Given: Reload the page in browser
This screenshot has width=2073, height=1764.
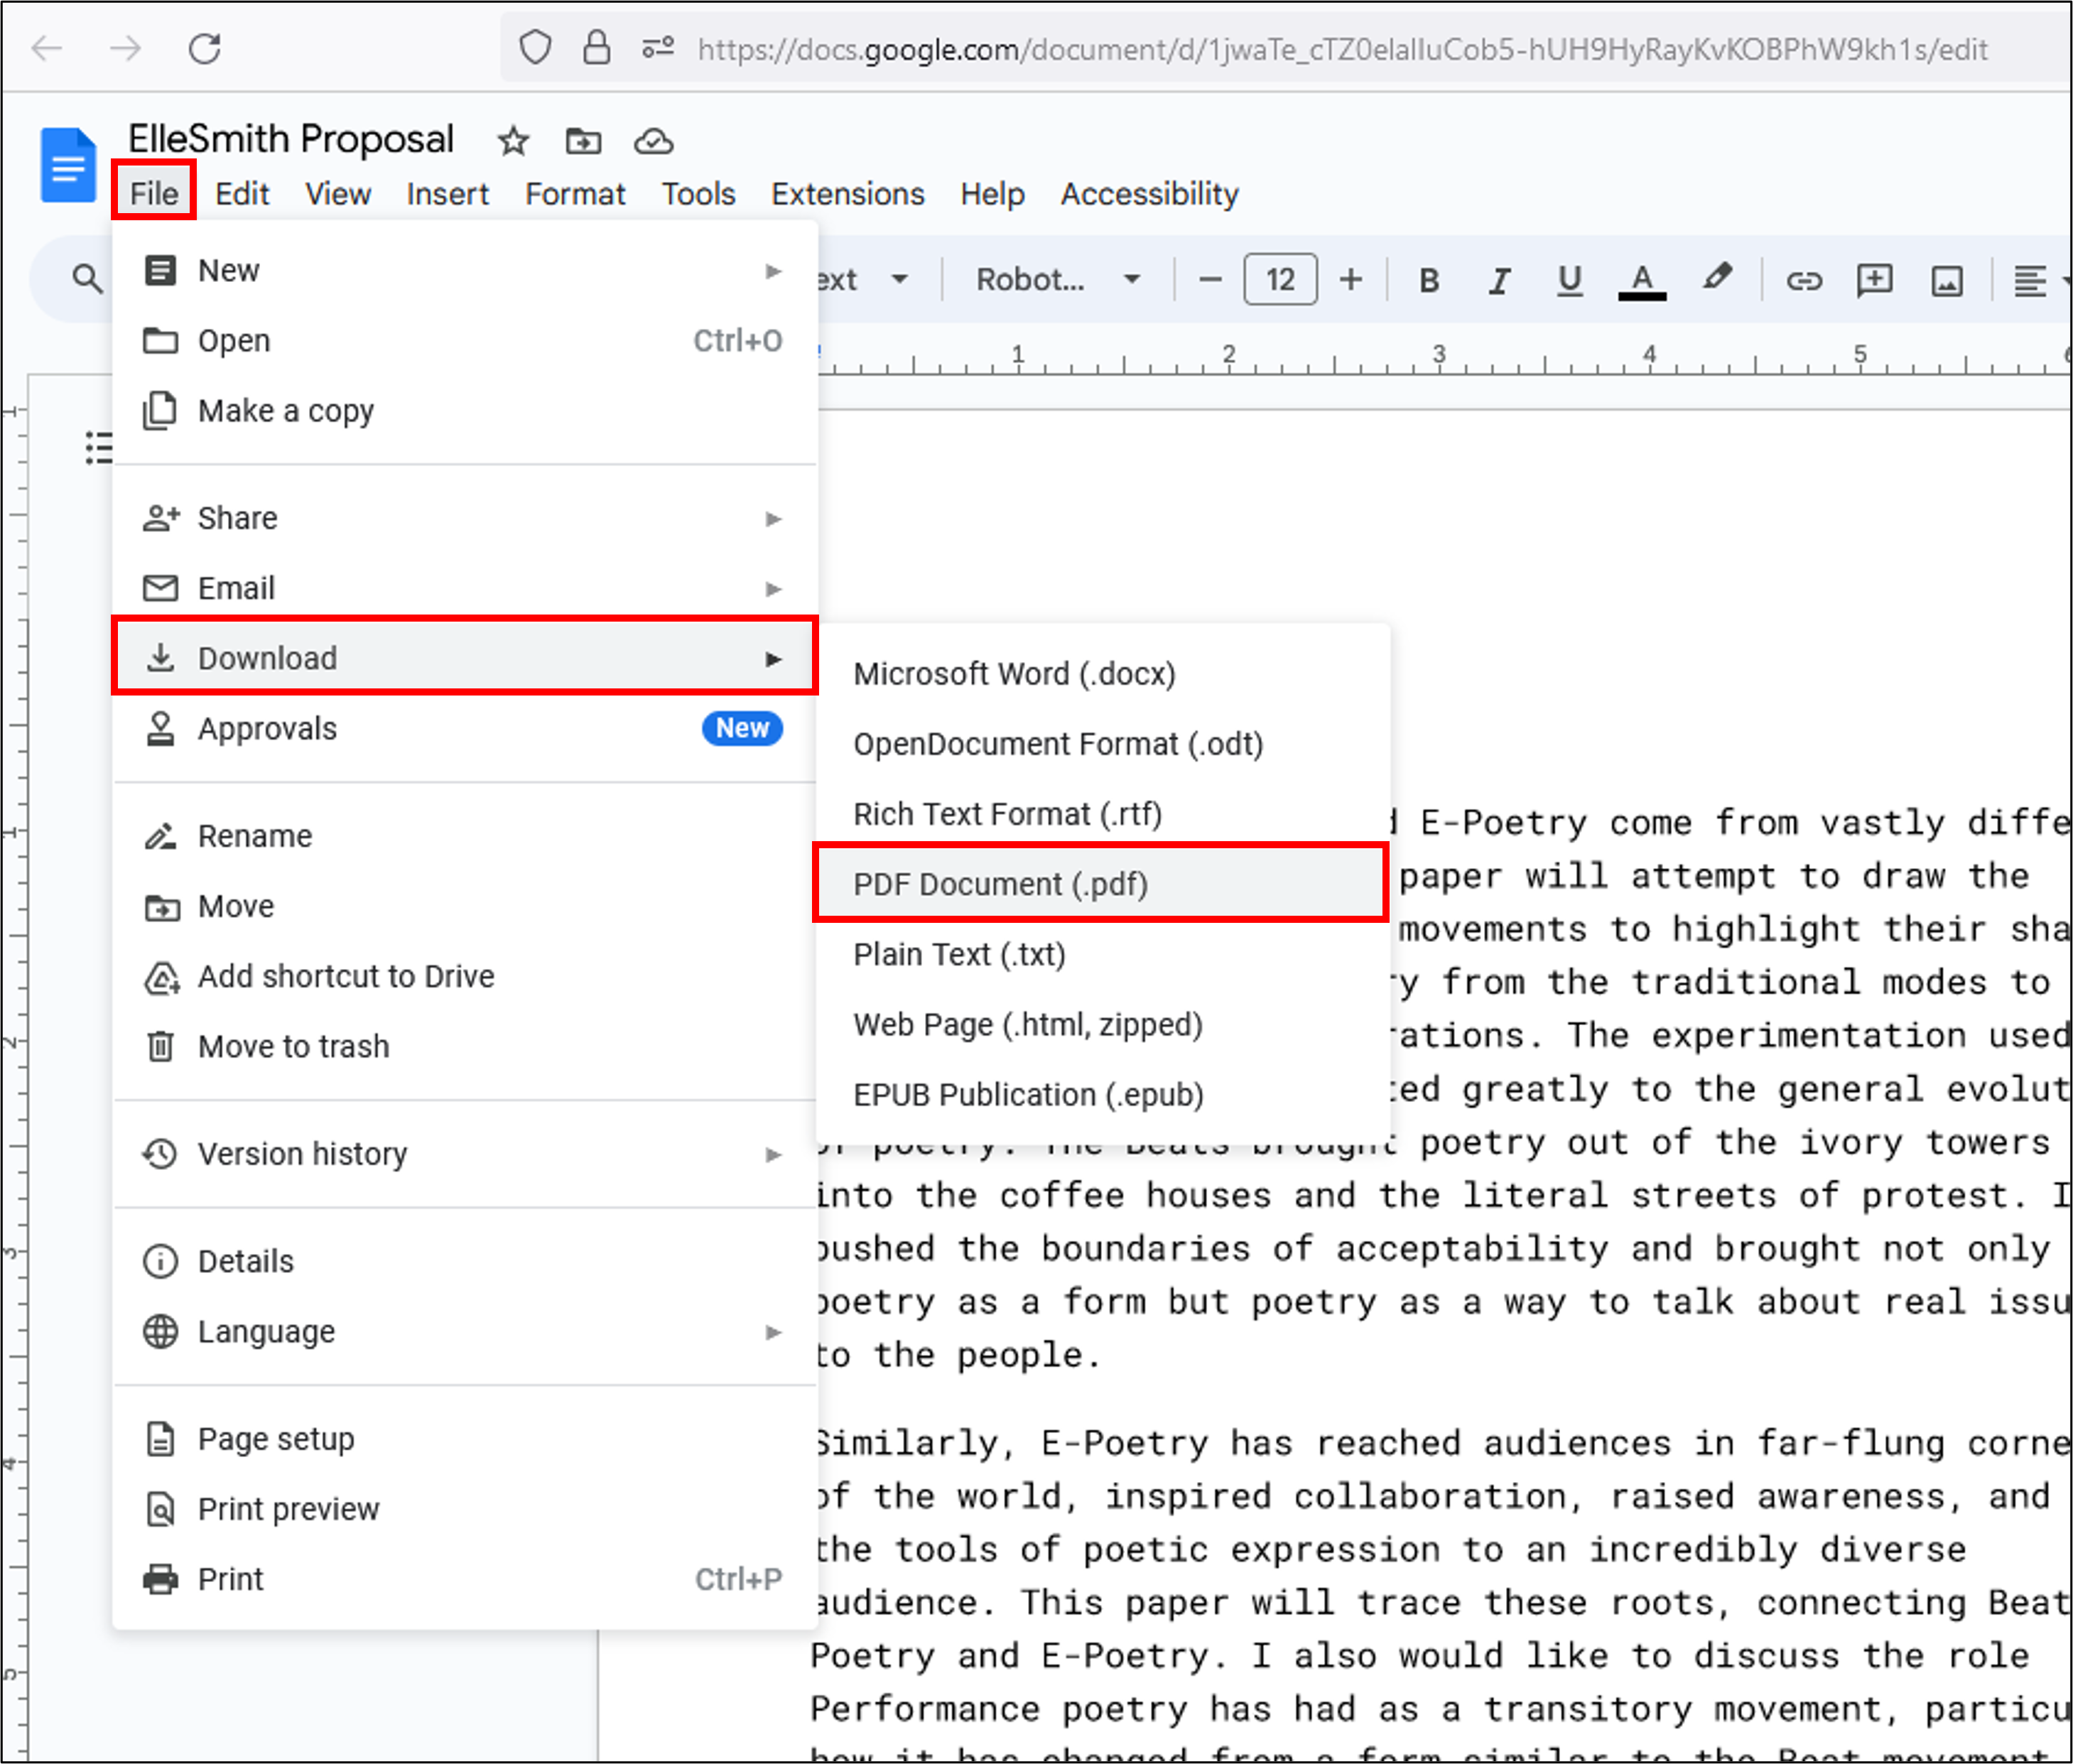Looking at the screenshot, I should [205, 48].
